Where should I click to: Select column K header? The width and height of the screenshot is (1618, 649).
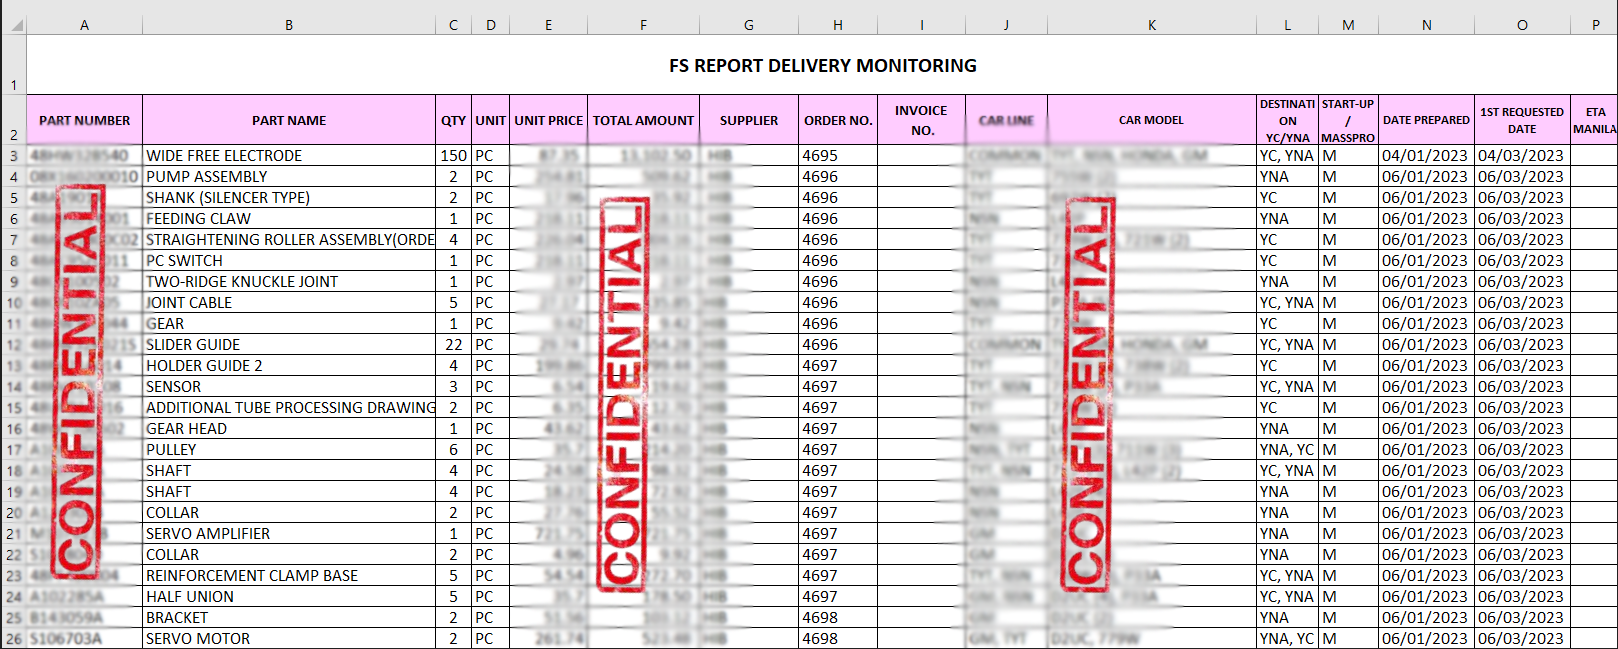[x=1152, y=25]
